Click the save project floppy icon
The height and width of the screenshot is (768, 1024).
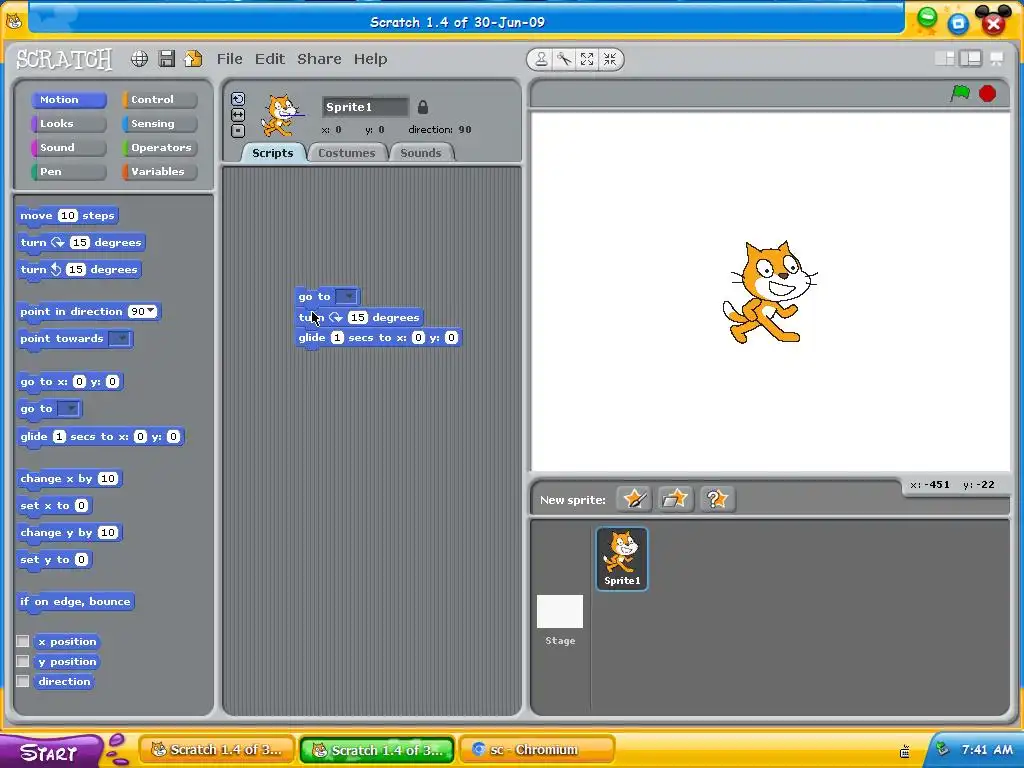167,59
